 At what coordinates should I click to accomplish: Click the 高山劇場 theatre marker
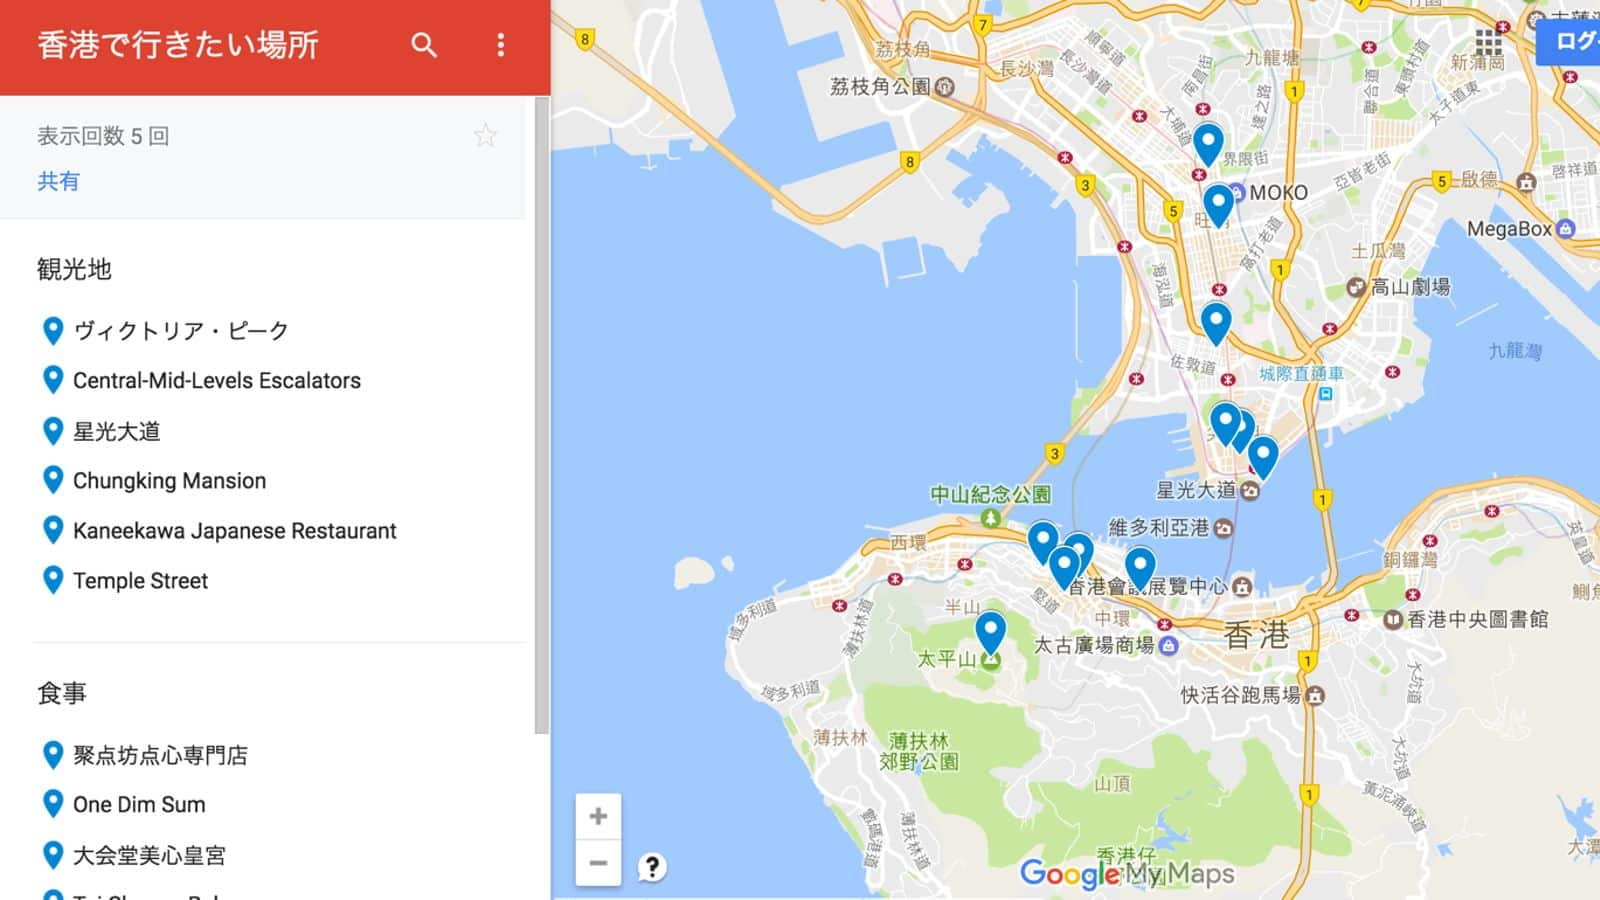click(1356, 288)
